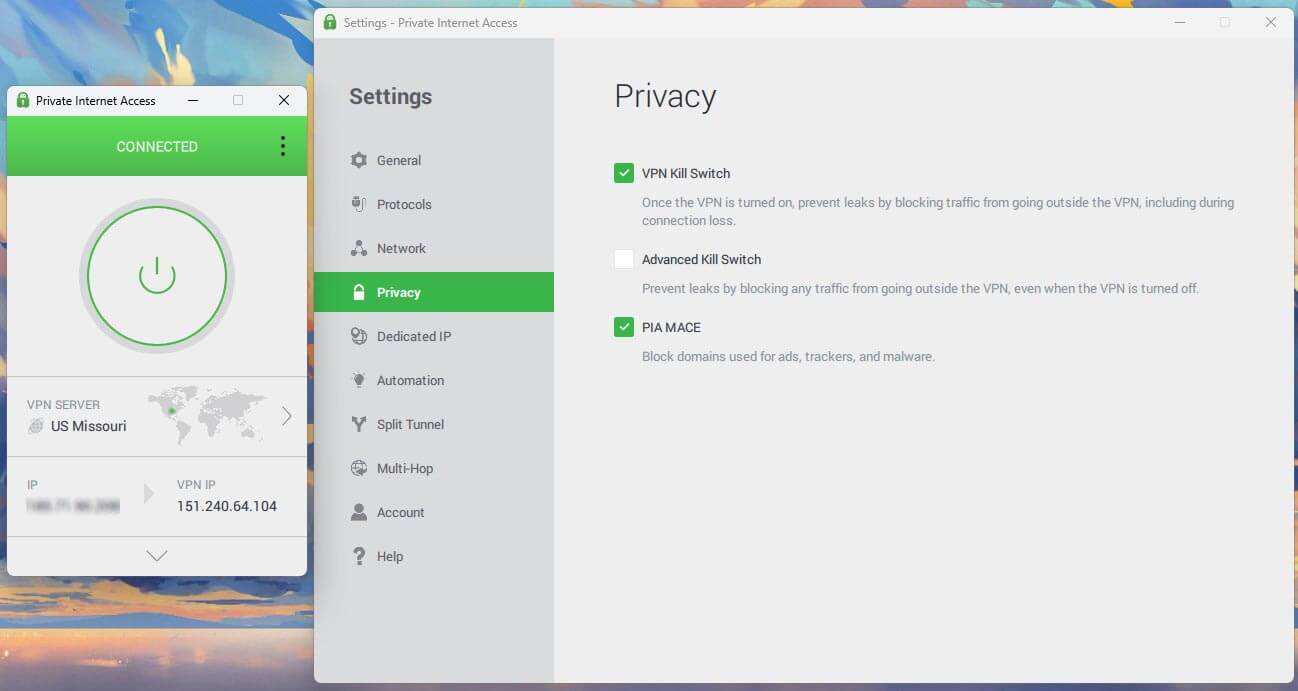Click the lock icon in Settings title bar
The image size is (1298, 691).
[330, 22]
